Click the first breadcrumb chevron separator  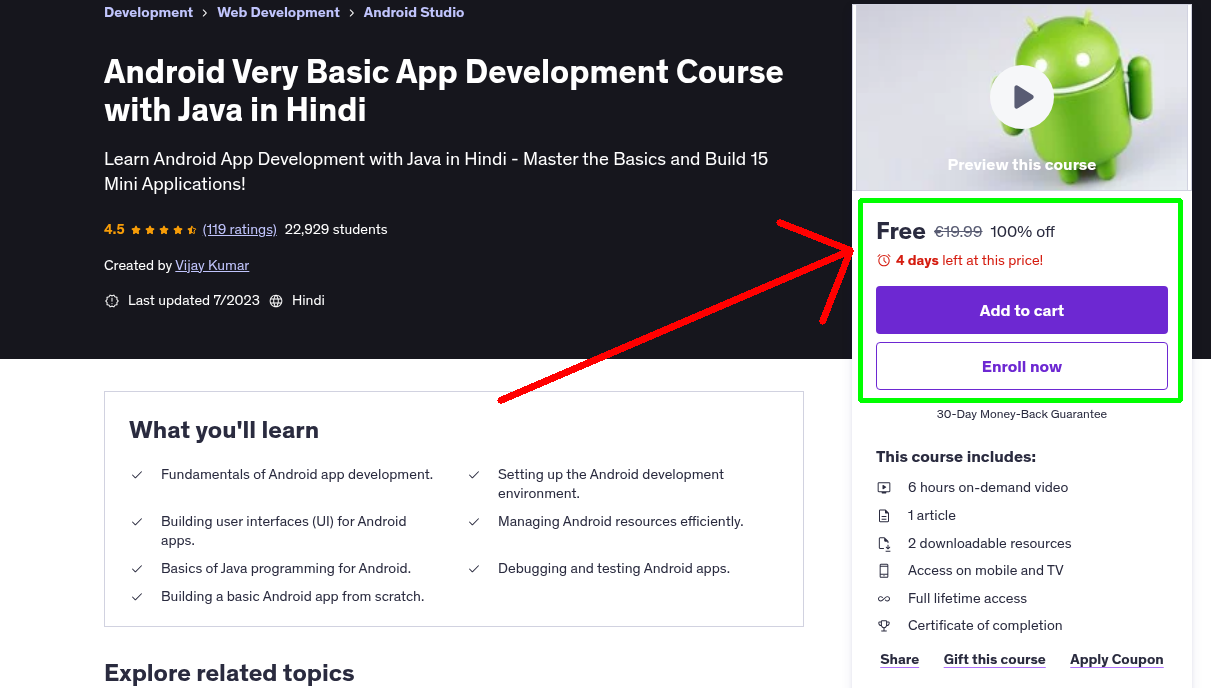point(205,13)
